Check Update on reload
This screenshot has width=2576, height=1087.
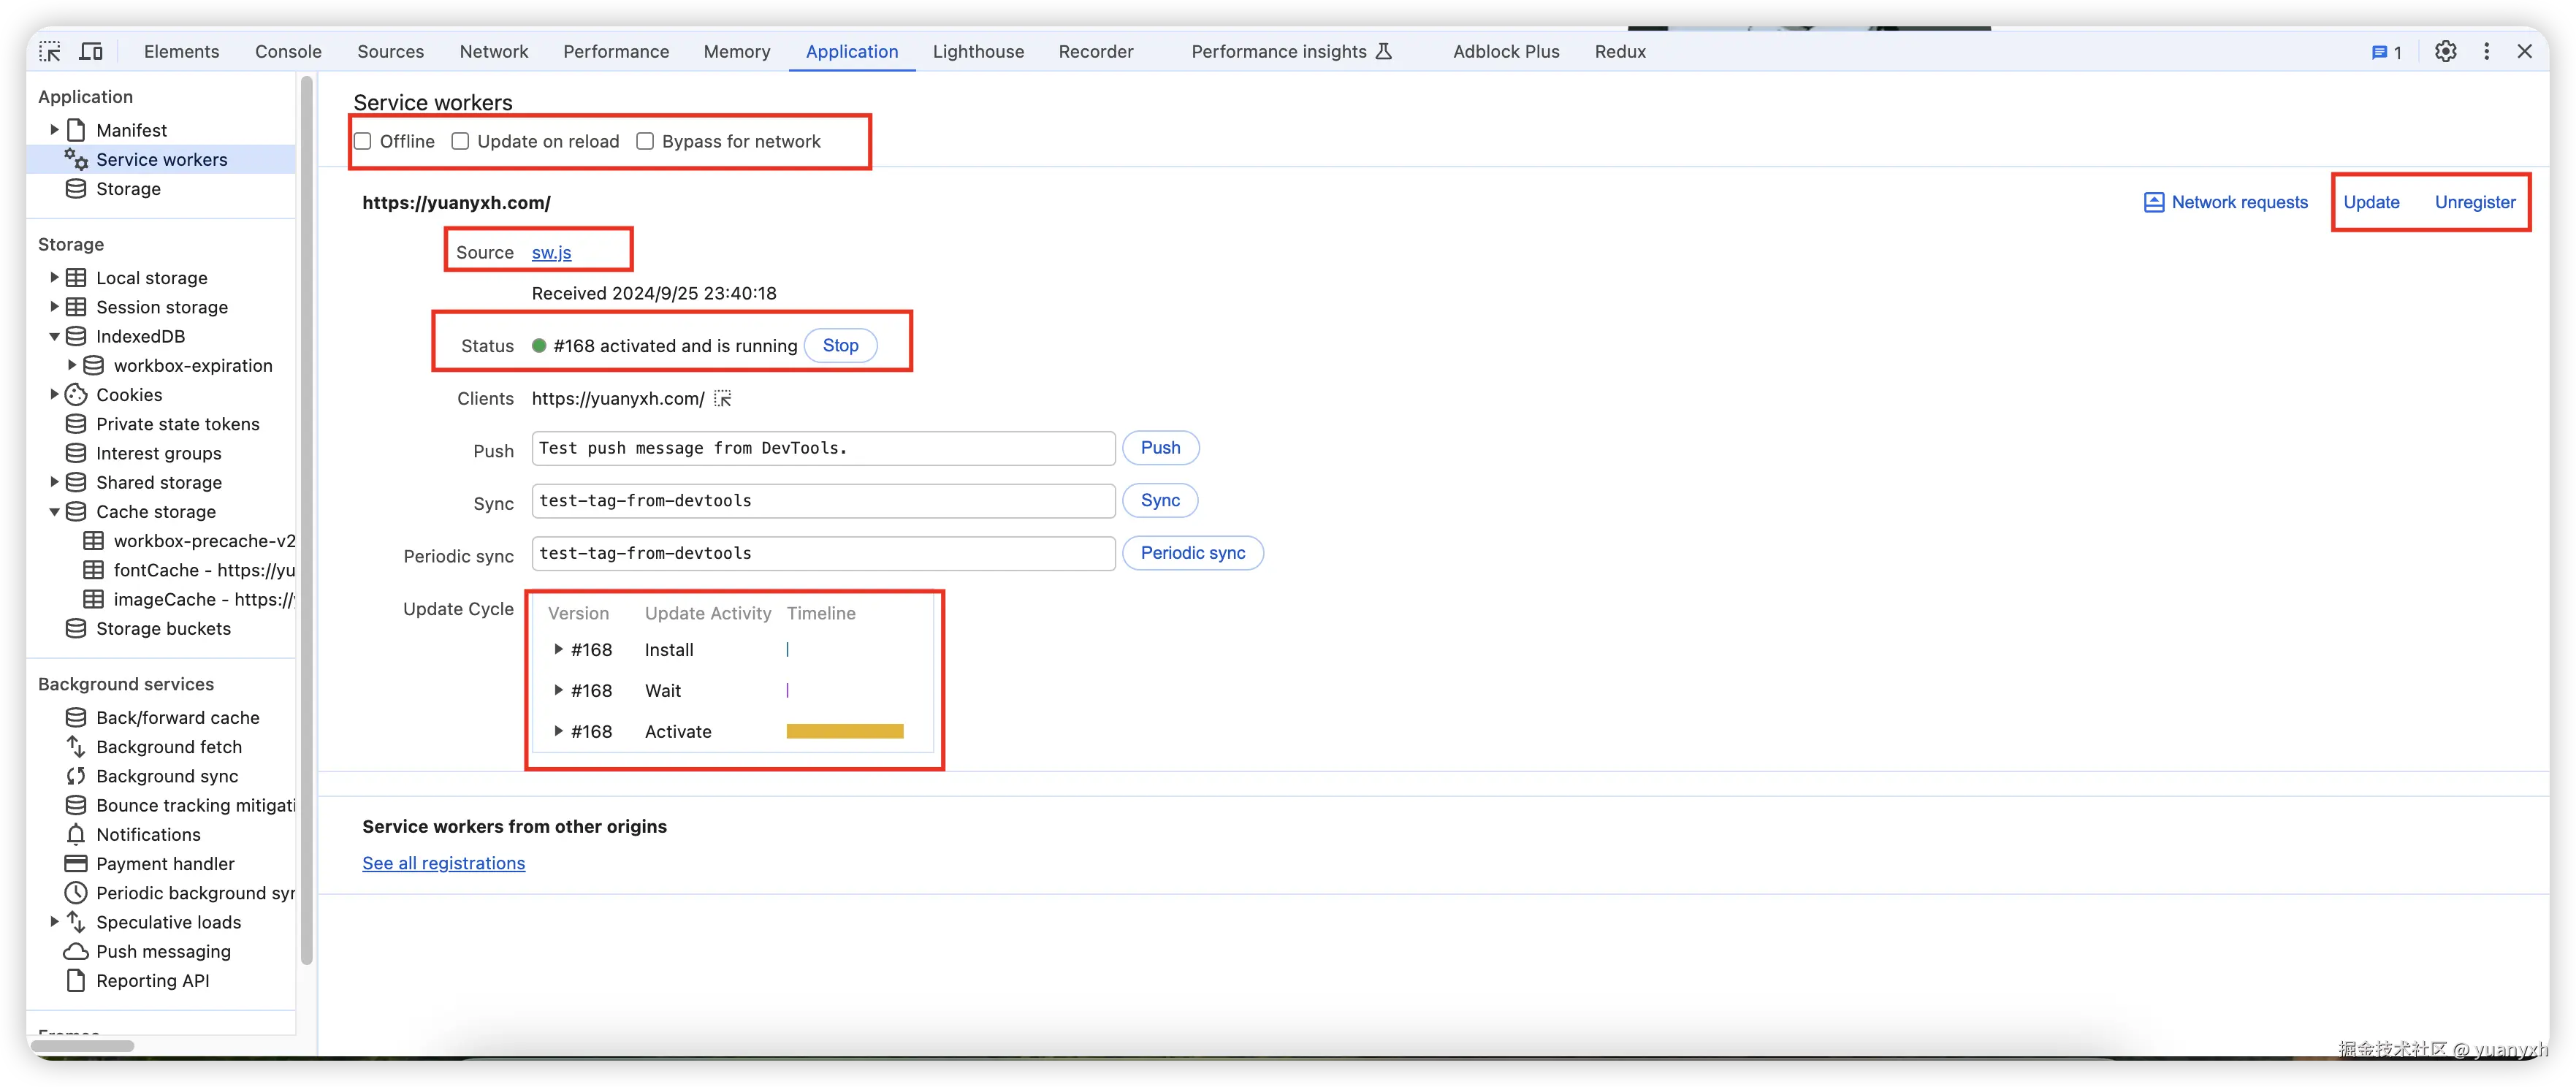[460, 141]
